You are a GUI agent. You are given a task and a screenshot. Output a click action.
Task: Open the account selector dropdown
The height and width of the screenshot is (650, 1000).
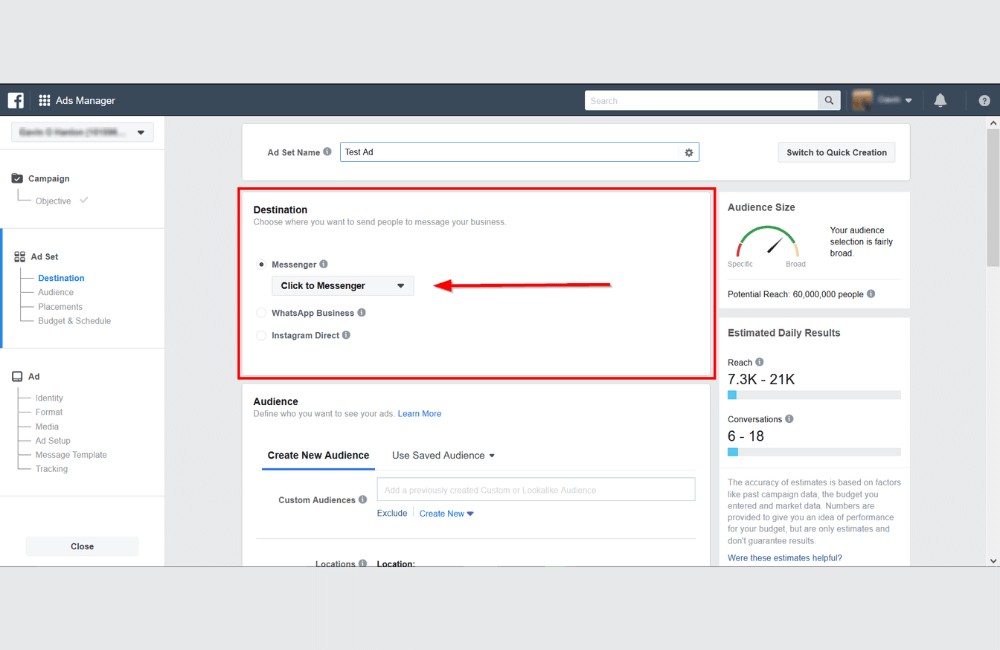pos(82,131)
